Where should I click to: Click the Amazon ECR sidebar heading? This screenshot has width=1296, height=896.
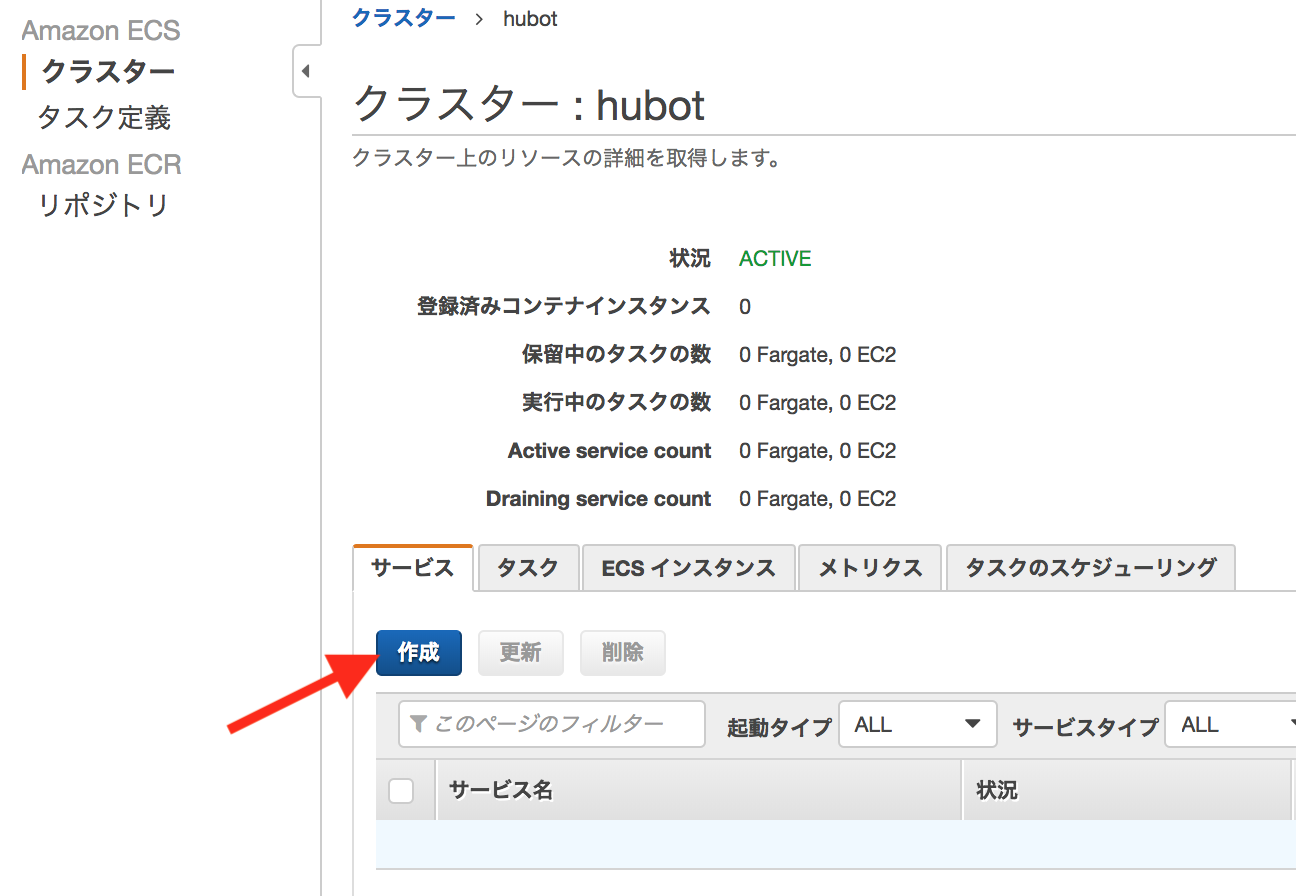coord(102,164)
